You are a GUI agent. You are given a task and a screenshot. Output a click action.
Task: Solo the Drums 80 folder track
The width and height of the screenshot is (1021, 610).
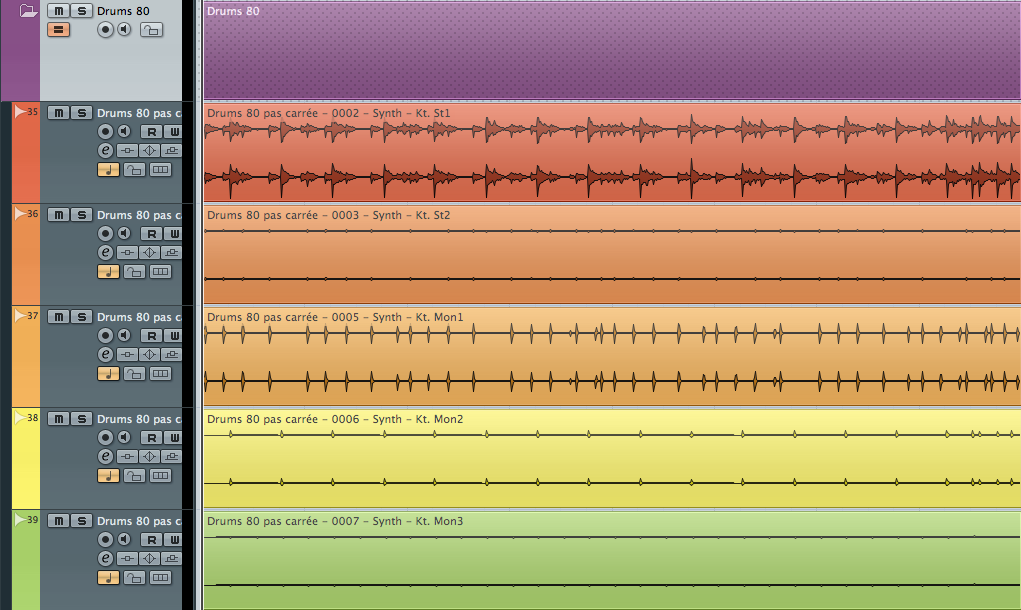click(x=81, y=10)
